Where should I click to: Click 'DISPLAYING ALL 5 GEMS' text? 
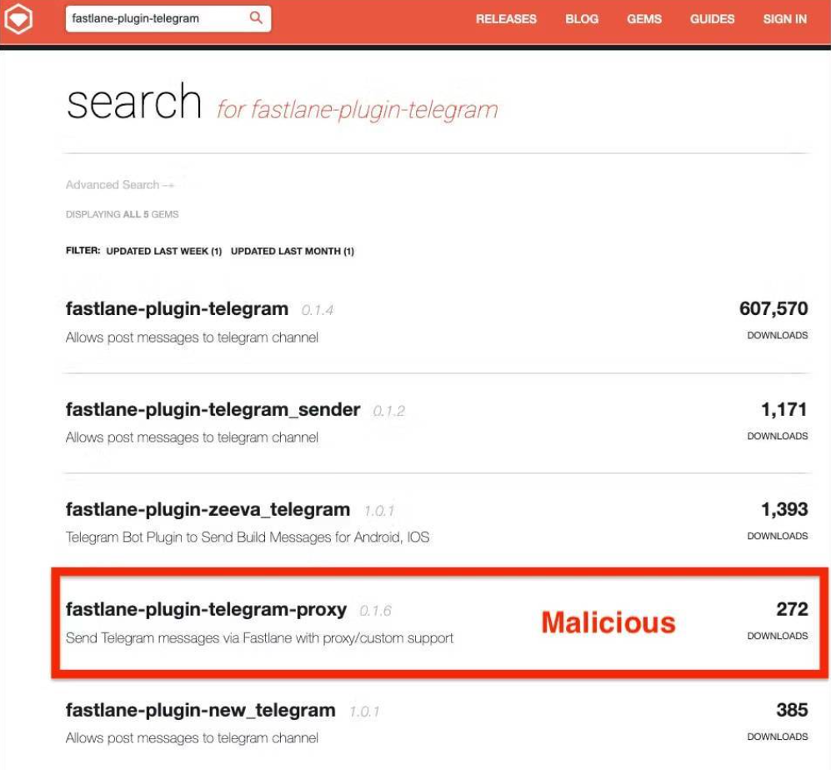click(122, 214)
